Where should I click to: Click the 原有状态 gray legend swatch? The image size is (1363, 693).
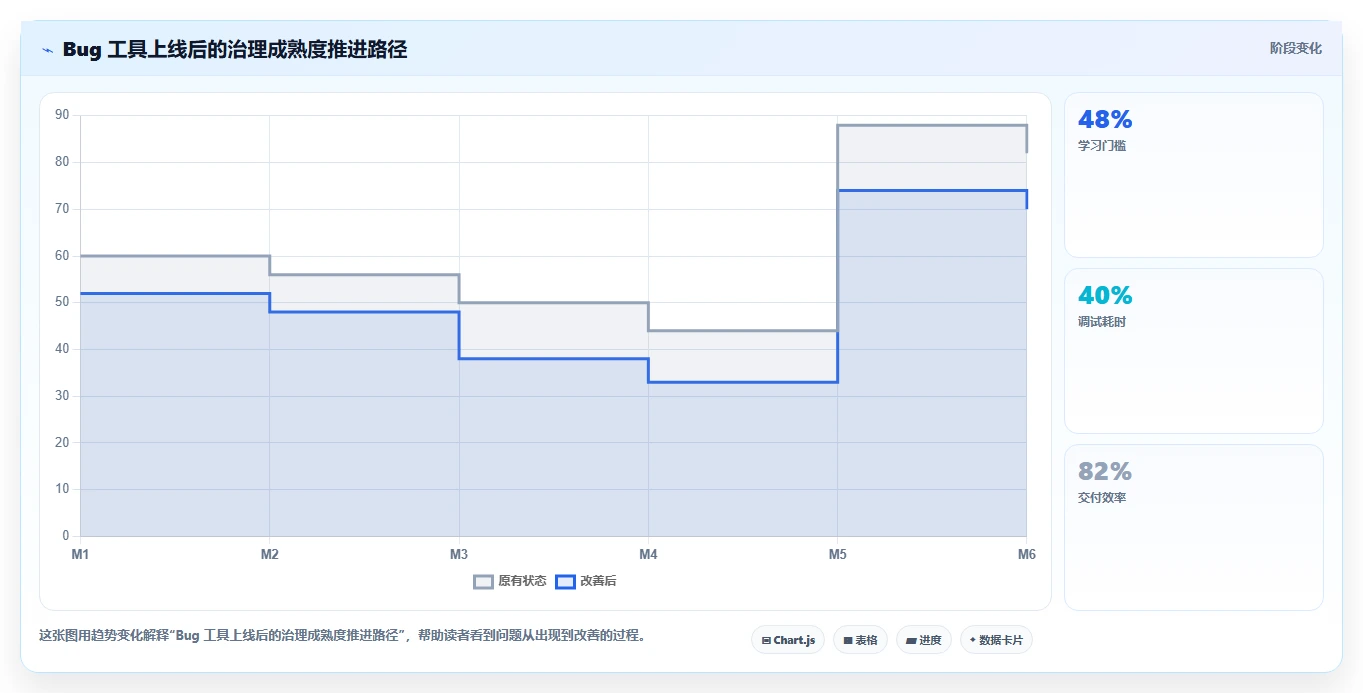[484, 581]
